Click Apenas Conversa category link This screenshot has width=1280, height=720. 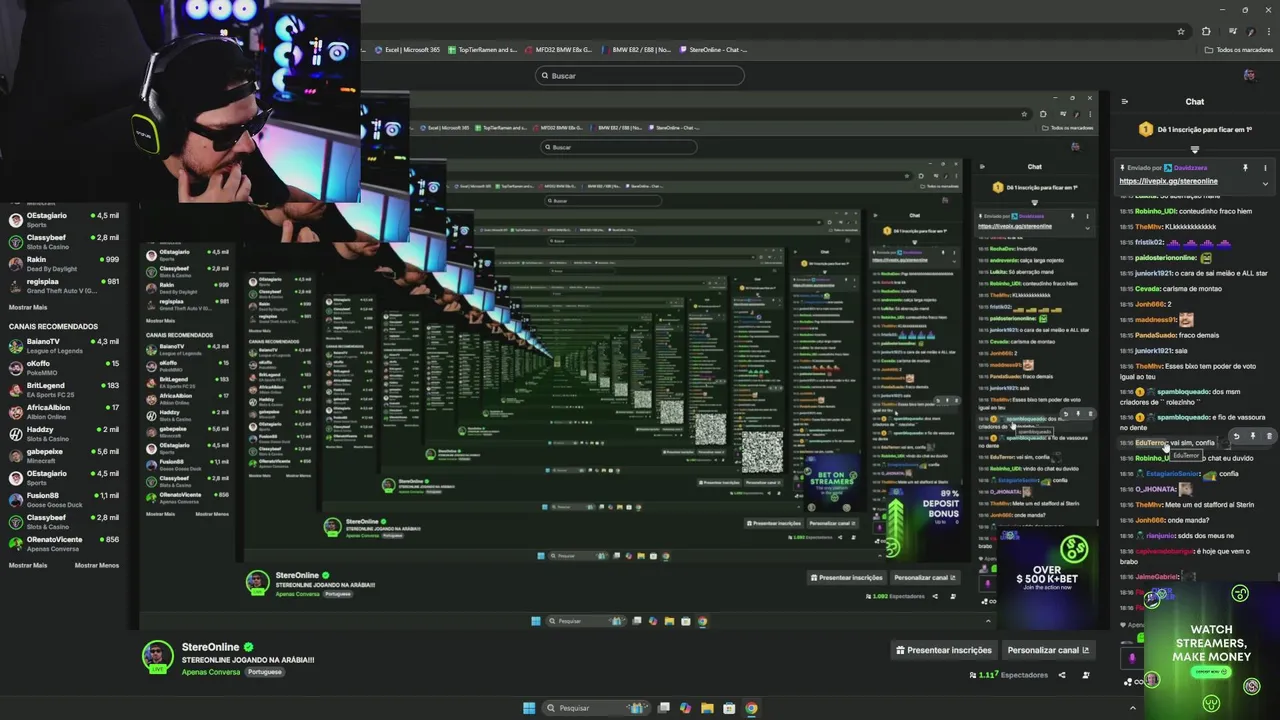(x=211, y=672)
